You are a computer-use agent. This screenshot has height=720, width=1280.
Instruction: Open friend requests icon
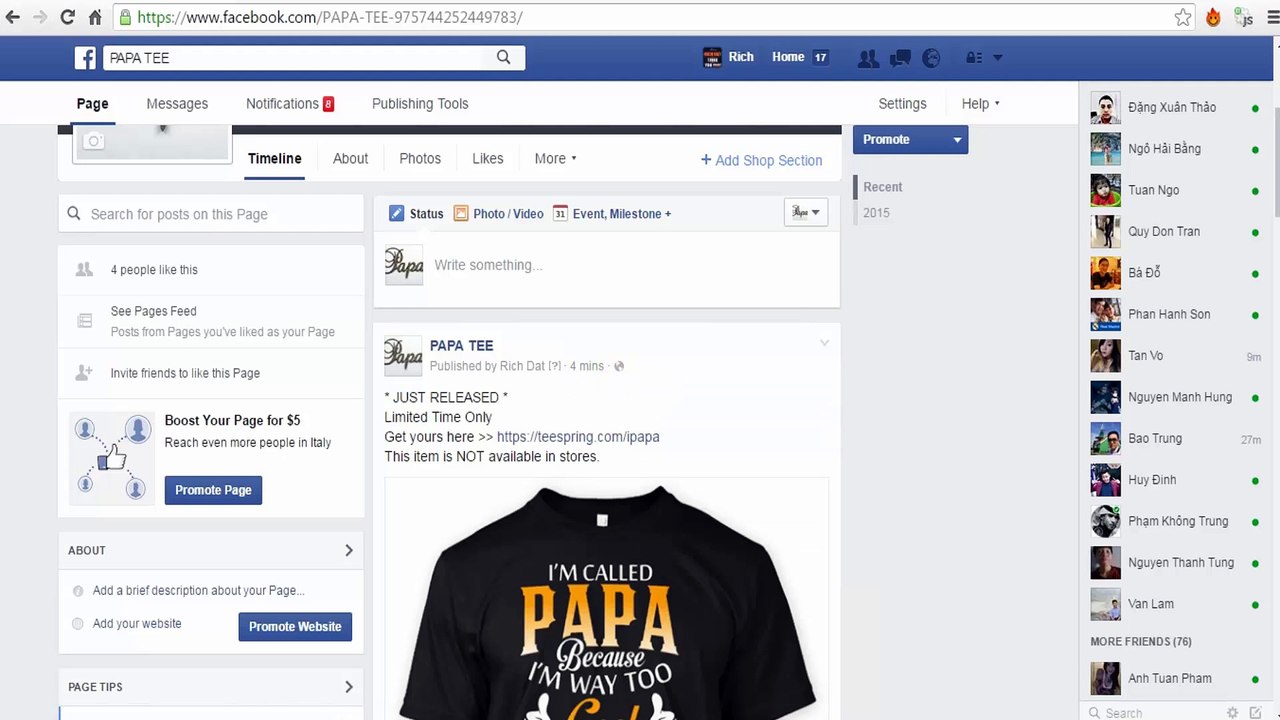[x=868, y=58]
